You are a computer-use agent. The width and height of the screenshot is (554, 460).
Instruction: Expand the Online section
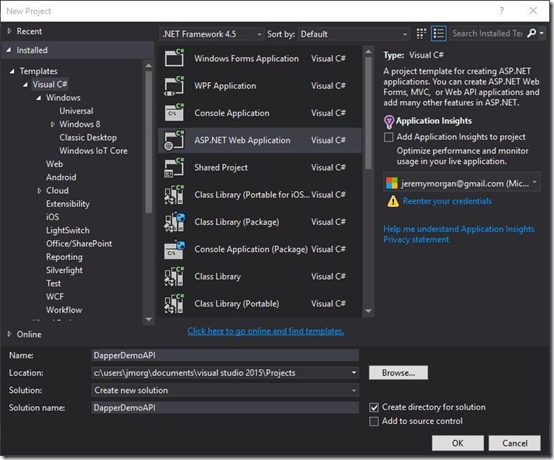tap(10, 334)
